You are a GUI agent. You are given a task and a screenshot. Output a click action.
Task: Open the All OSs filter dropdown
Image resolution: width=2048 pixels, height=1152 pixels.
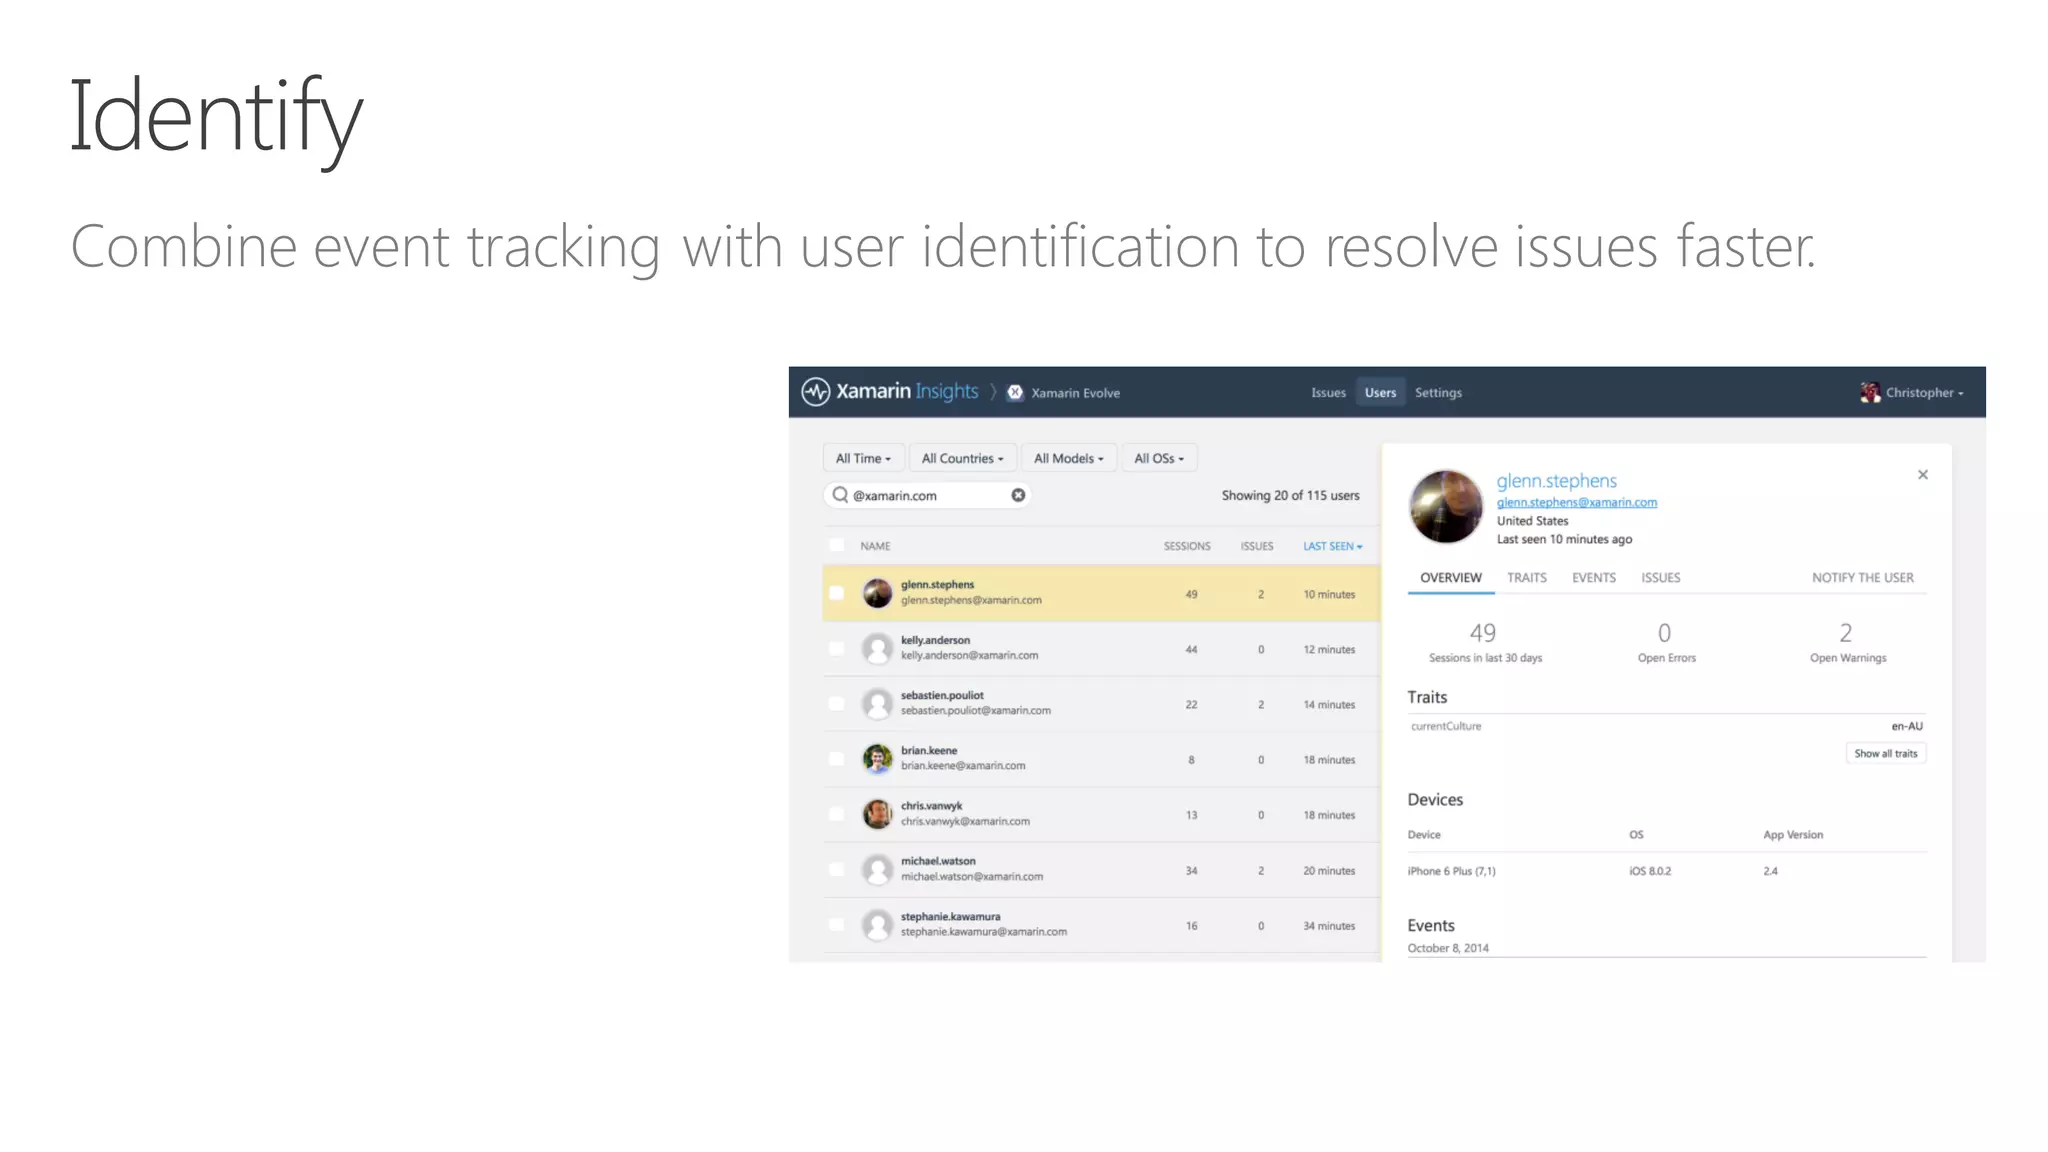pos(1159,458)
